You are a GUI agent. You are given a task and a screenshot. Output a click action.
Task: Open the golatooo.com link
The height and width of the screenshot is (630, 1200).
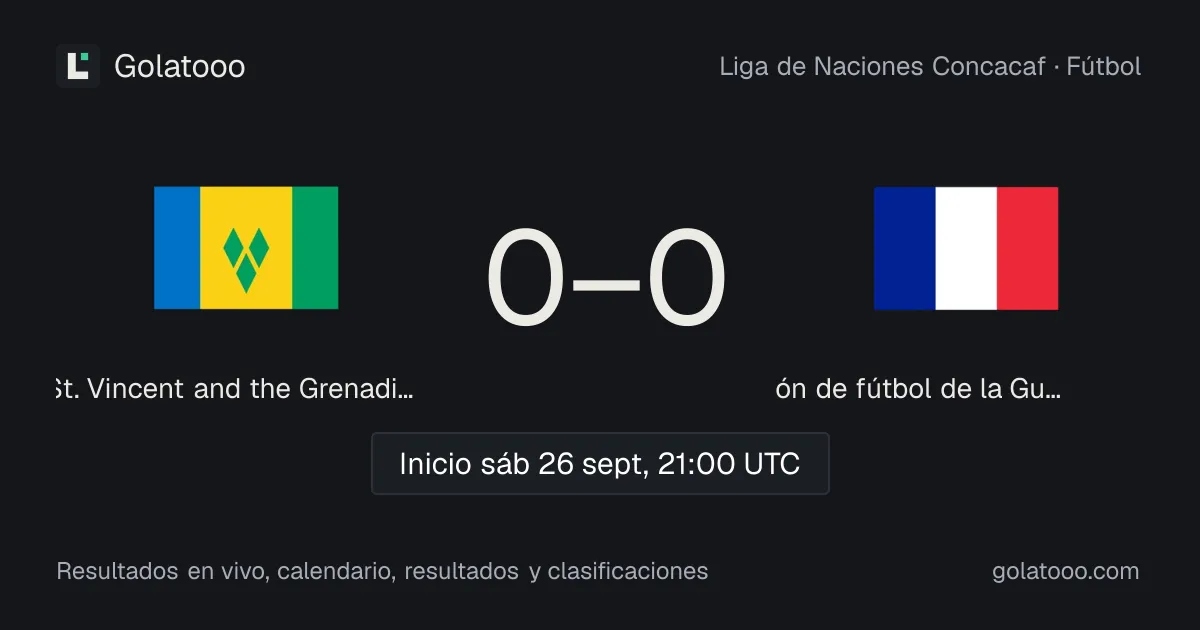click(1066, 571)
